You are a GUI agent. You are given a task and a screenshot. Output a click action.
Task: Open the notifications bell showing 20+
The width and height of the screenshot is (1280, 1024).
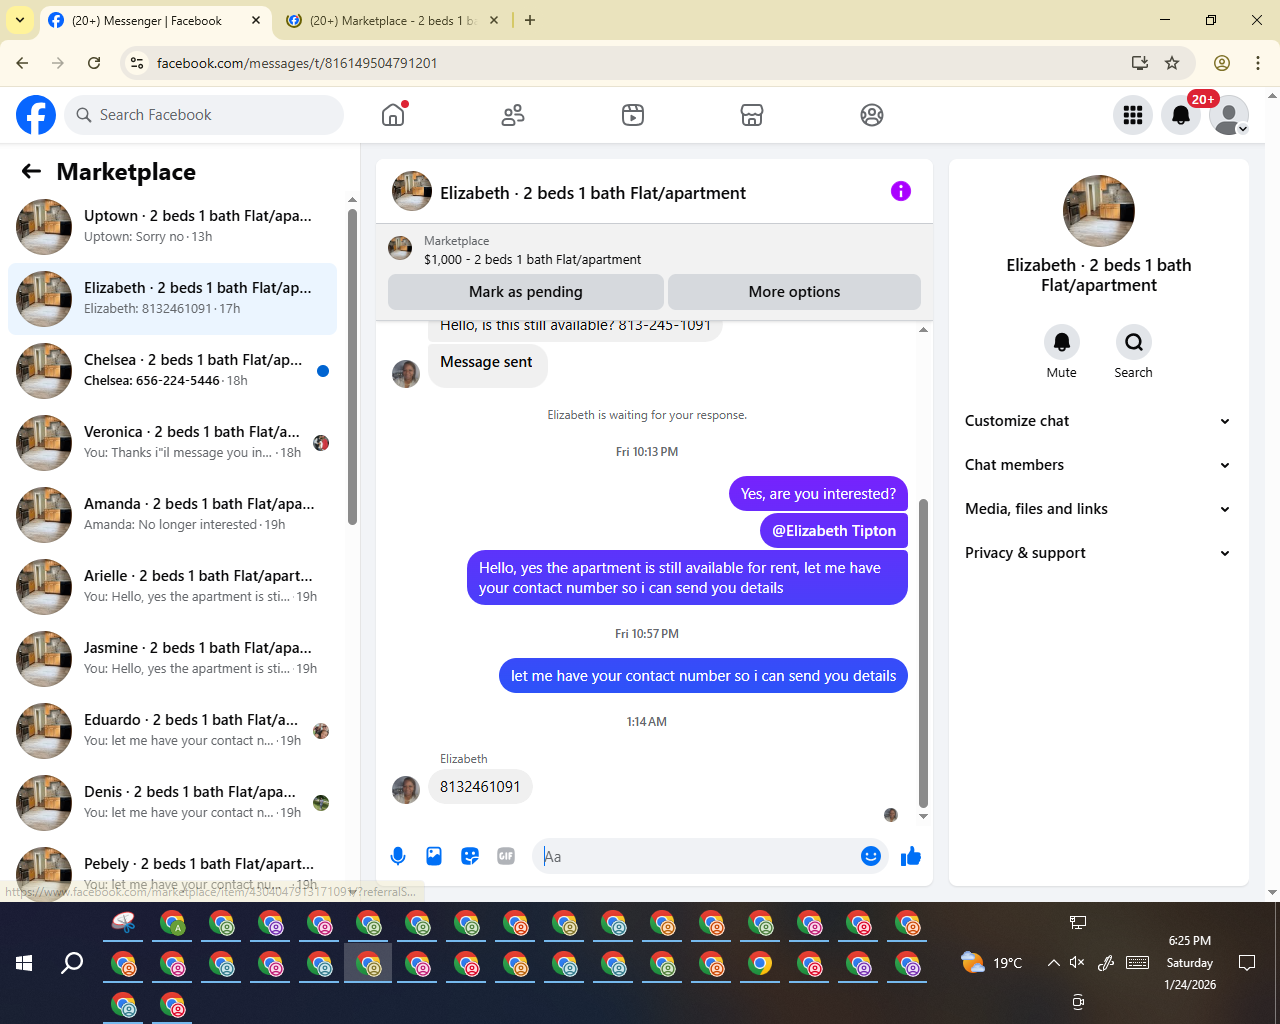pyautogui.click(x=1181, y=115)
